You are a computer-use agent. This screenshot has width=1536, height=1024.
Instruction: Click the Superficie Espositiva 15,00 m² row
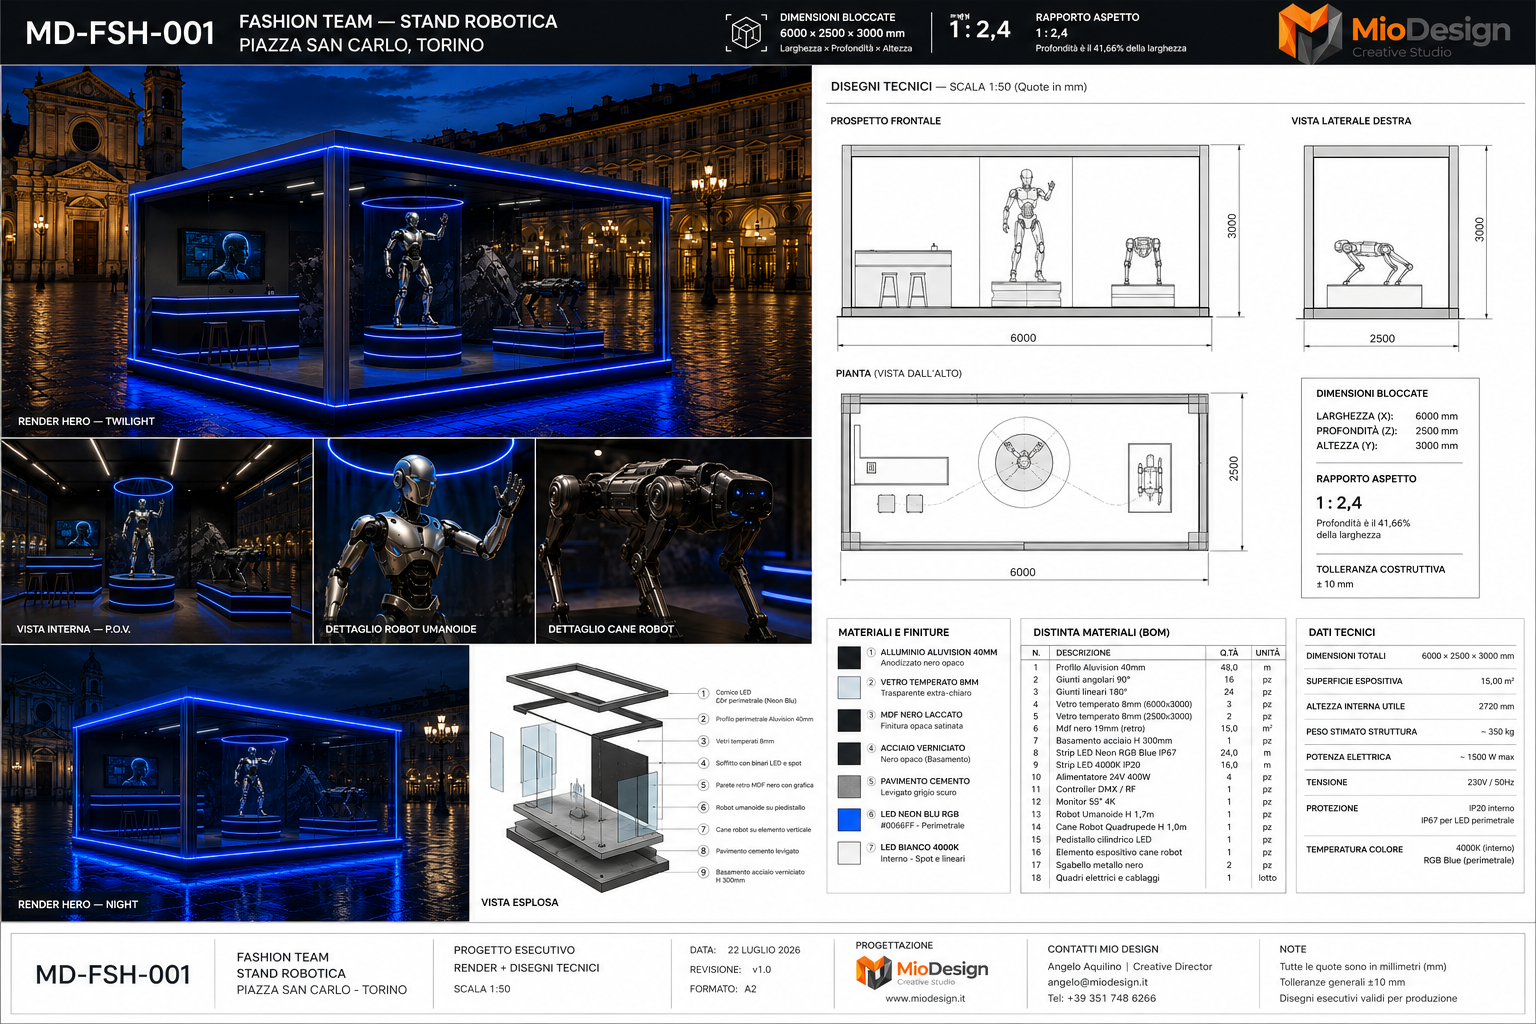1410,681
